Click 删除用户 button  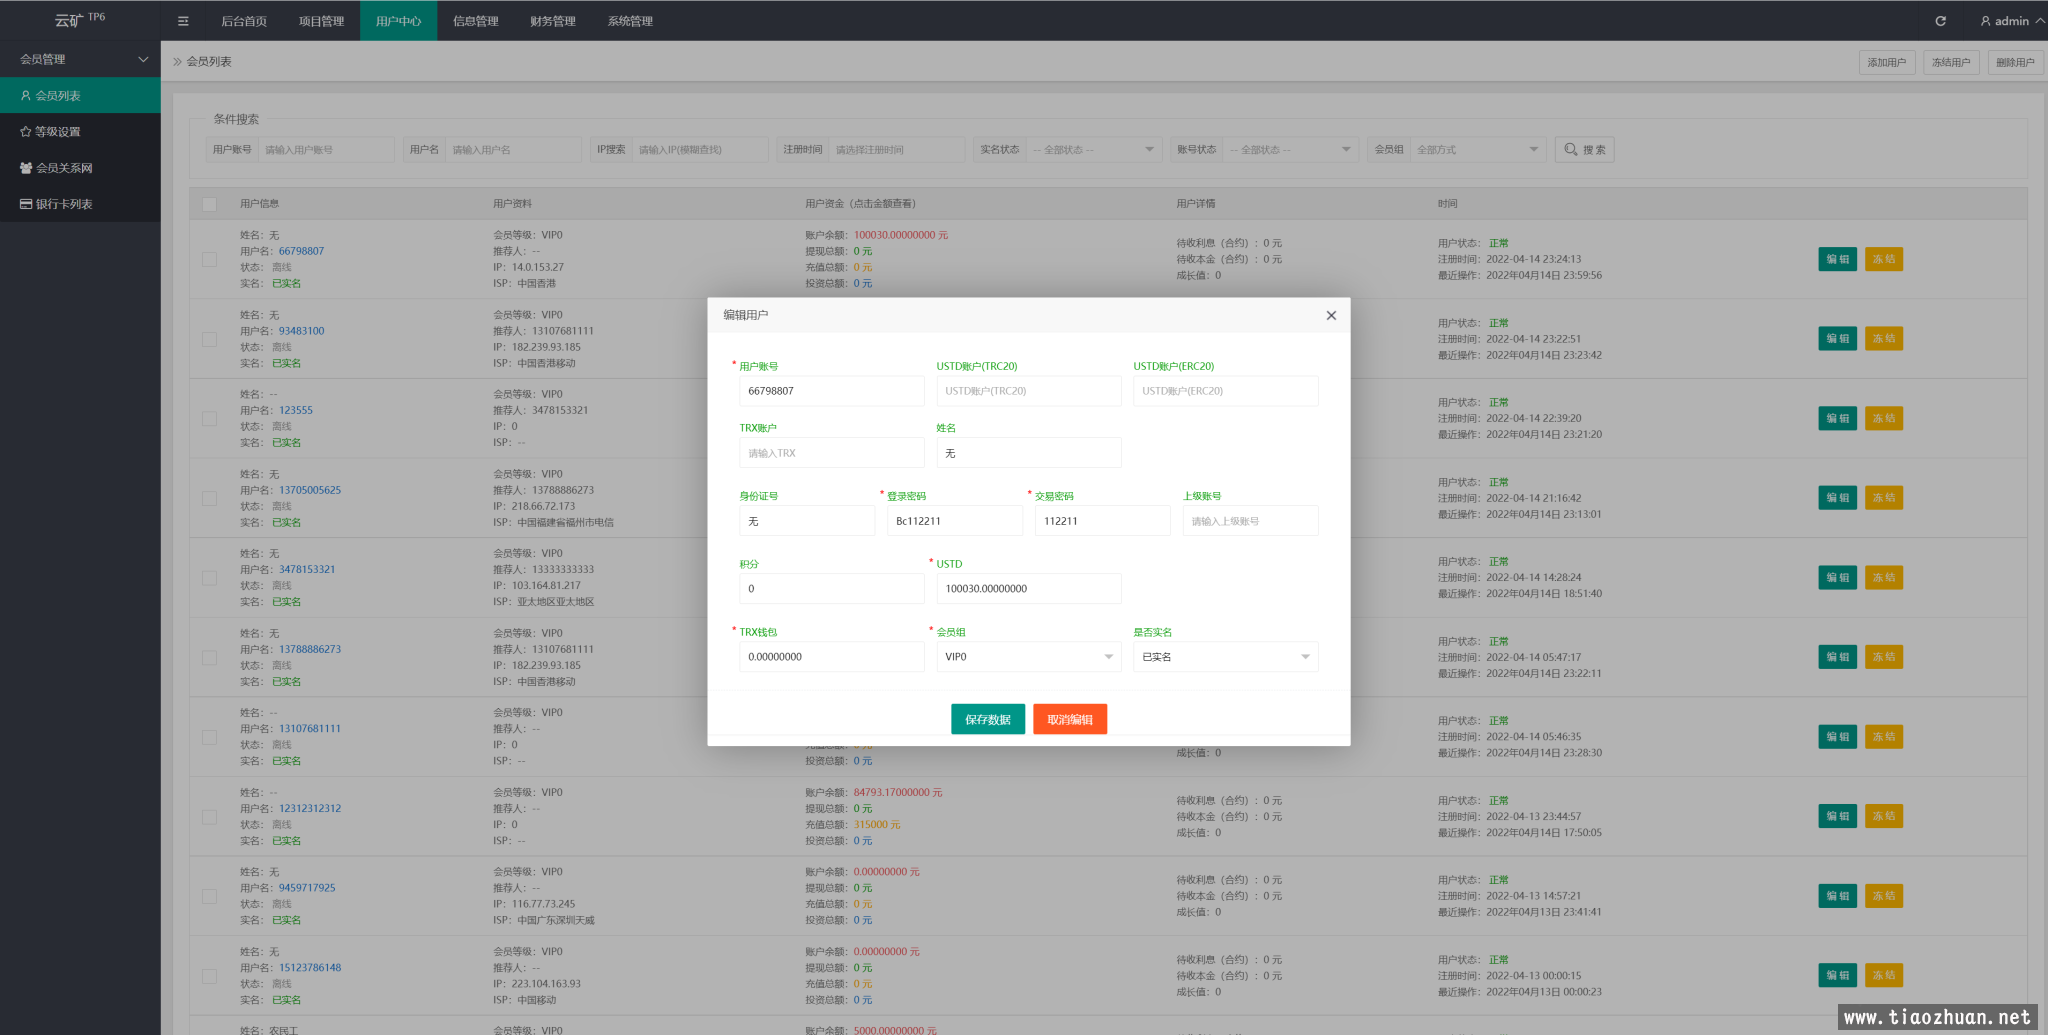point(2015,62)
